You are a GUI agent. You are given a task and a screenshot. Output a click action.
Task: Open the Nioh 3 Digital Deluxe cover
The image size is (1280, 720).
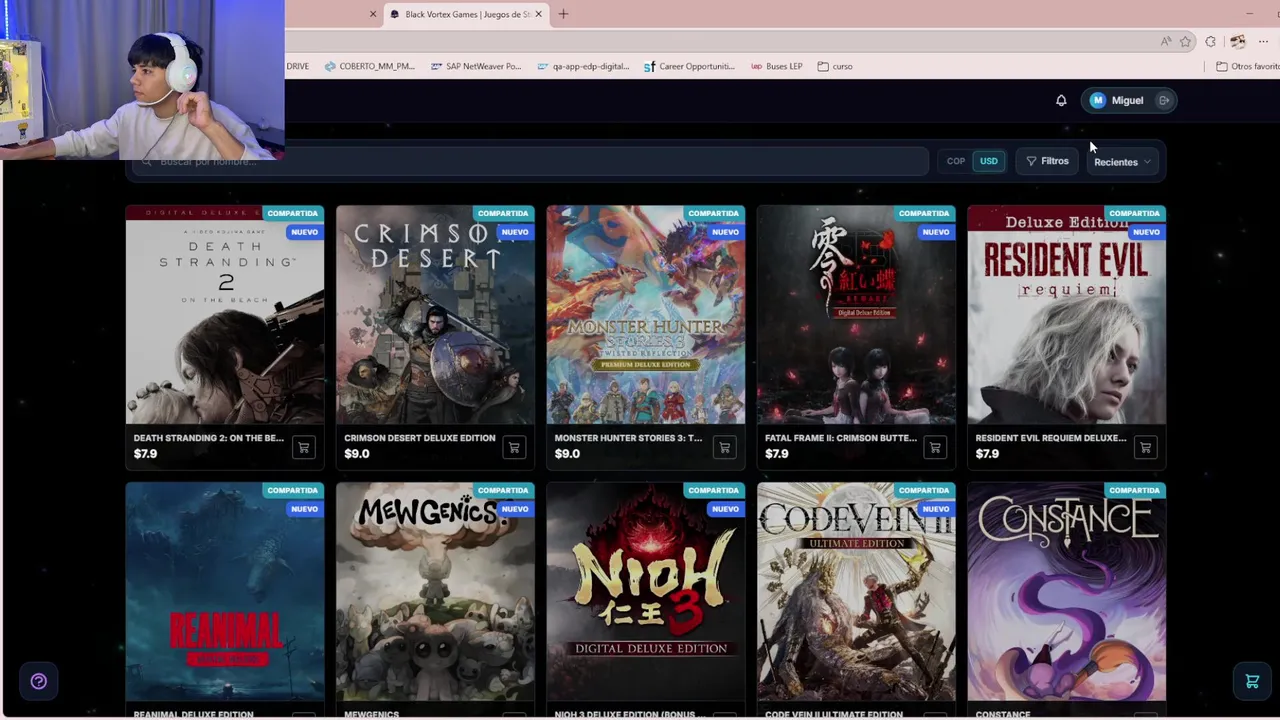tap(646, 592)
